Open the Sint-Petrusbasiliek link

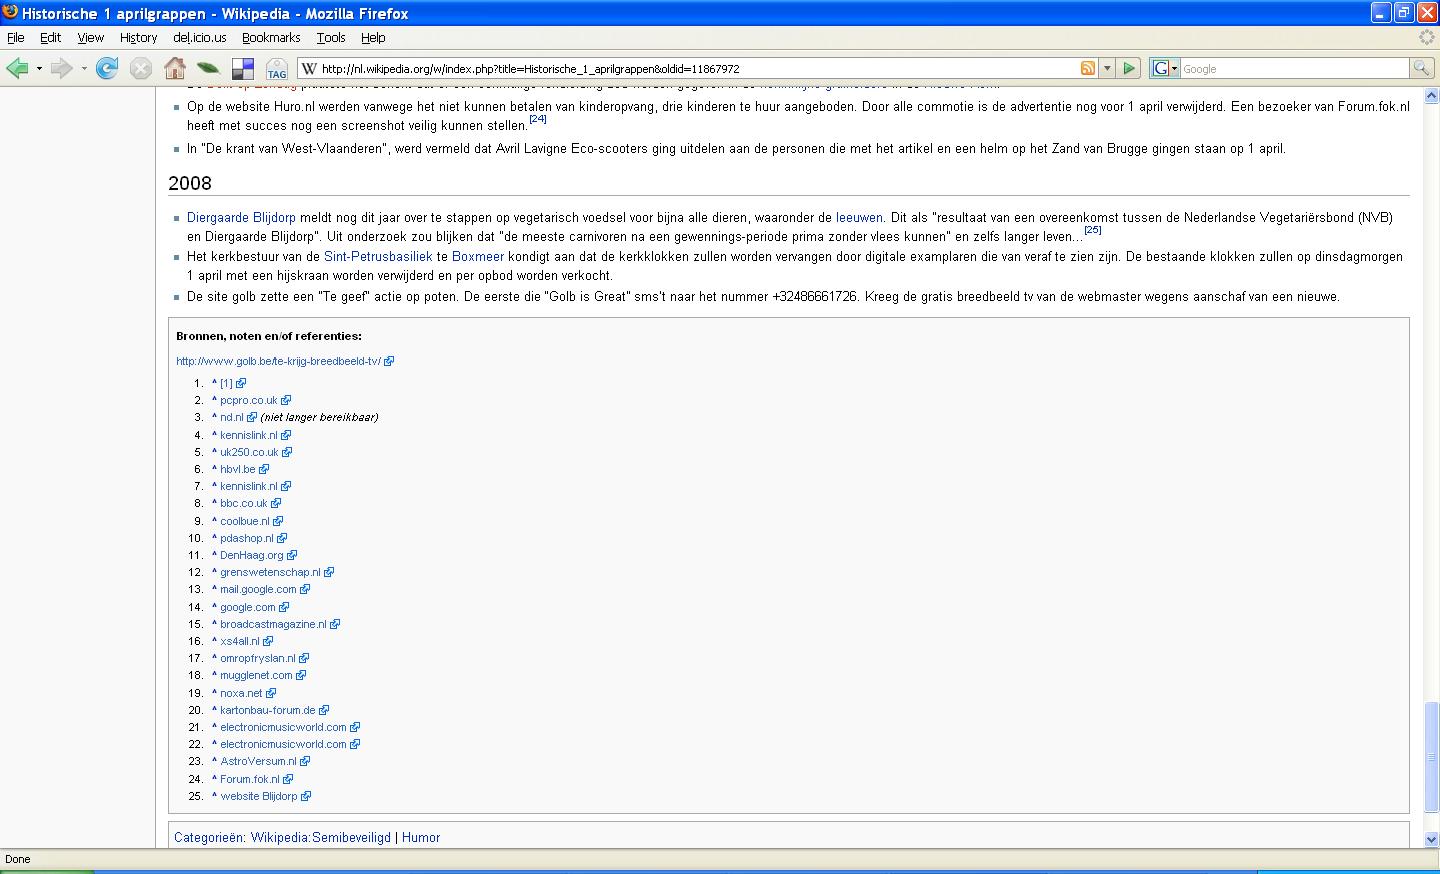pyautogui.click(x=378, y=257)
